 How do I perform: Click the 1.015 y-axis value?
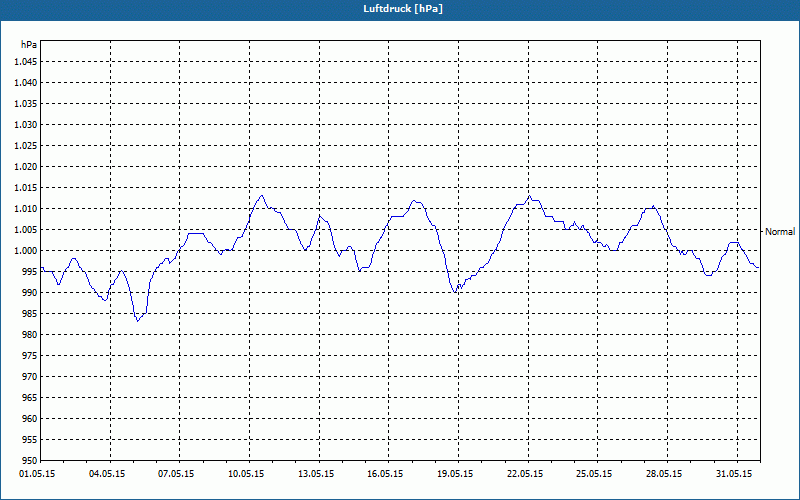(x=25, y=188)
